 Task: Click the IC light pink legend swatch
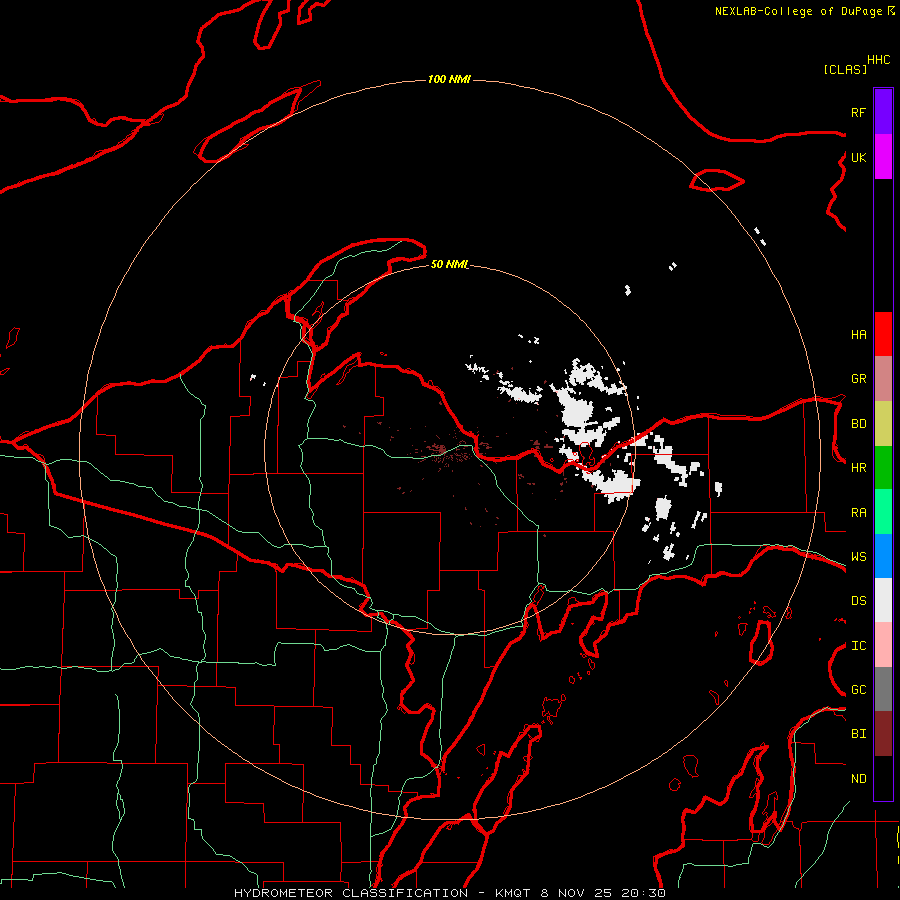883,645
